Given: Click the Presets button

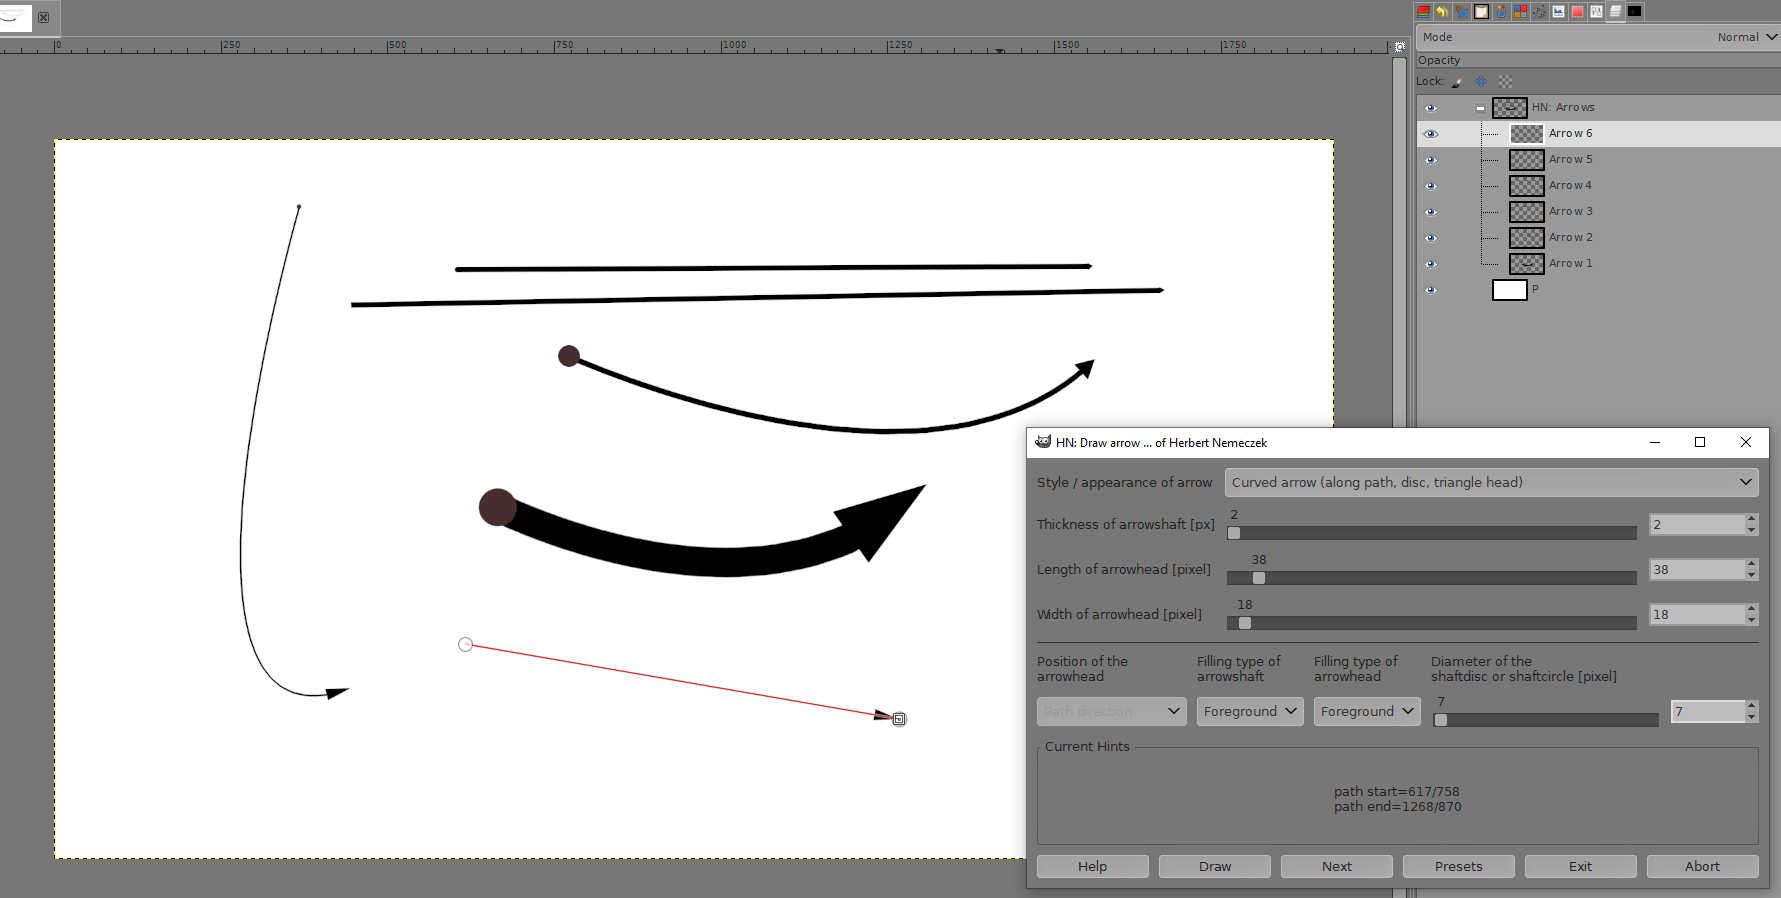Looking at the screenshot, I should 1458,866.
